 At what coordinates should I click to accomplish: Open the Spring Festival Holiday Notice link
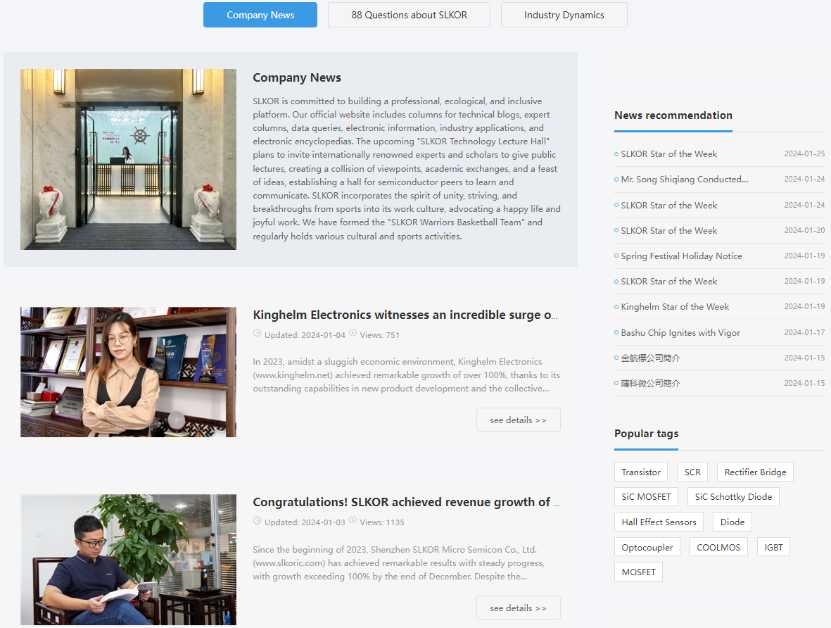(x=681, y=256)
